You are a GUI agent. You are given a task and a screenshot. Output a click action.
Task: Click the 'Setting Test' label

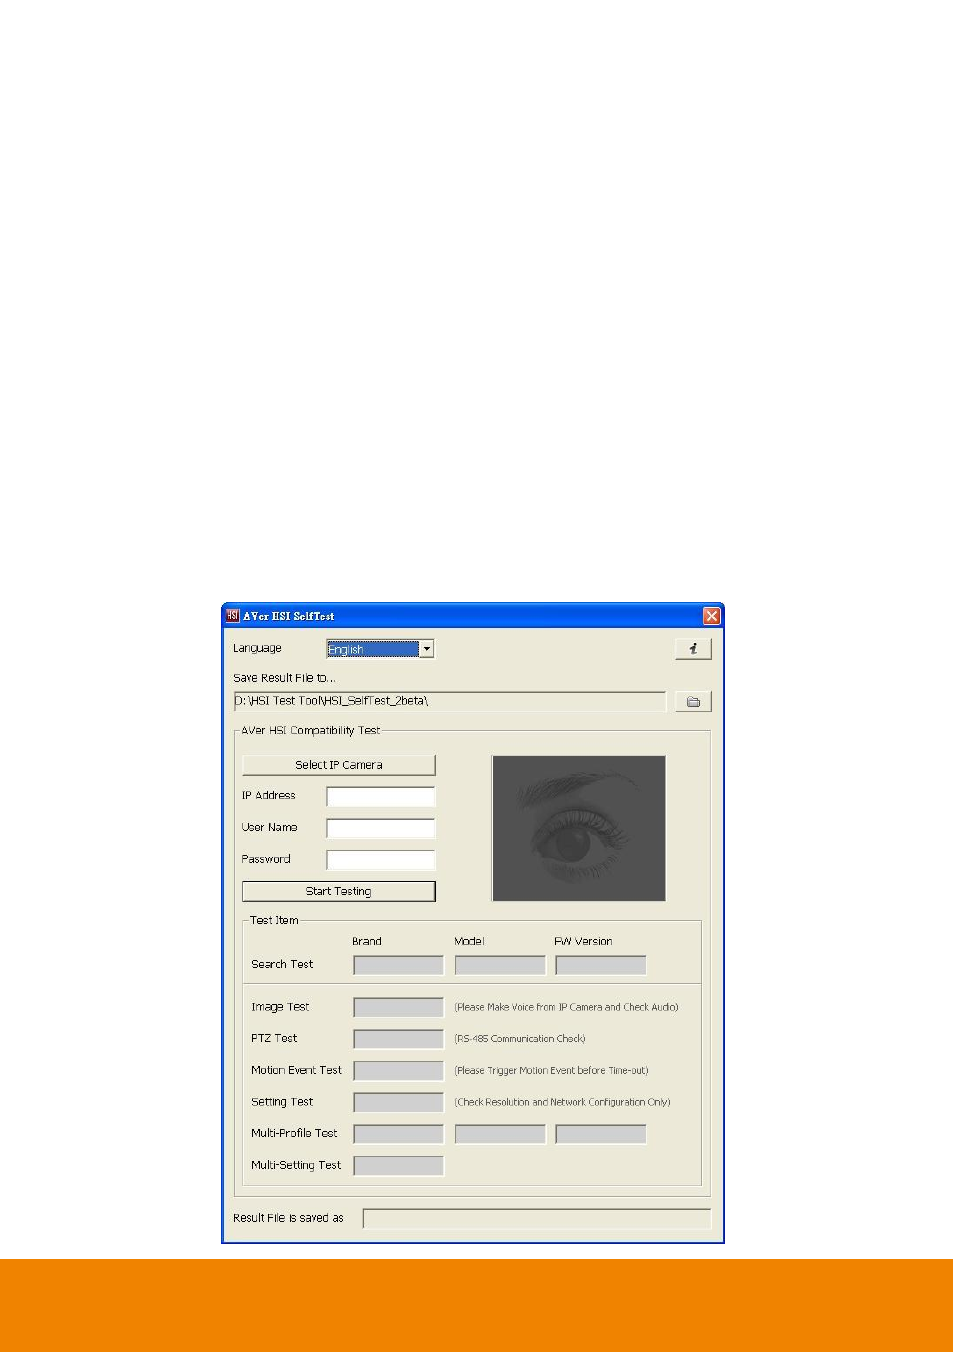click(282, 1102)
